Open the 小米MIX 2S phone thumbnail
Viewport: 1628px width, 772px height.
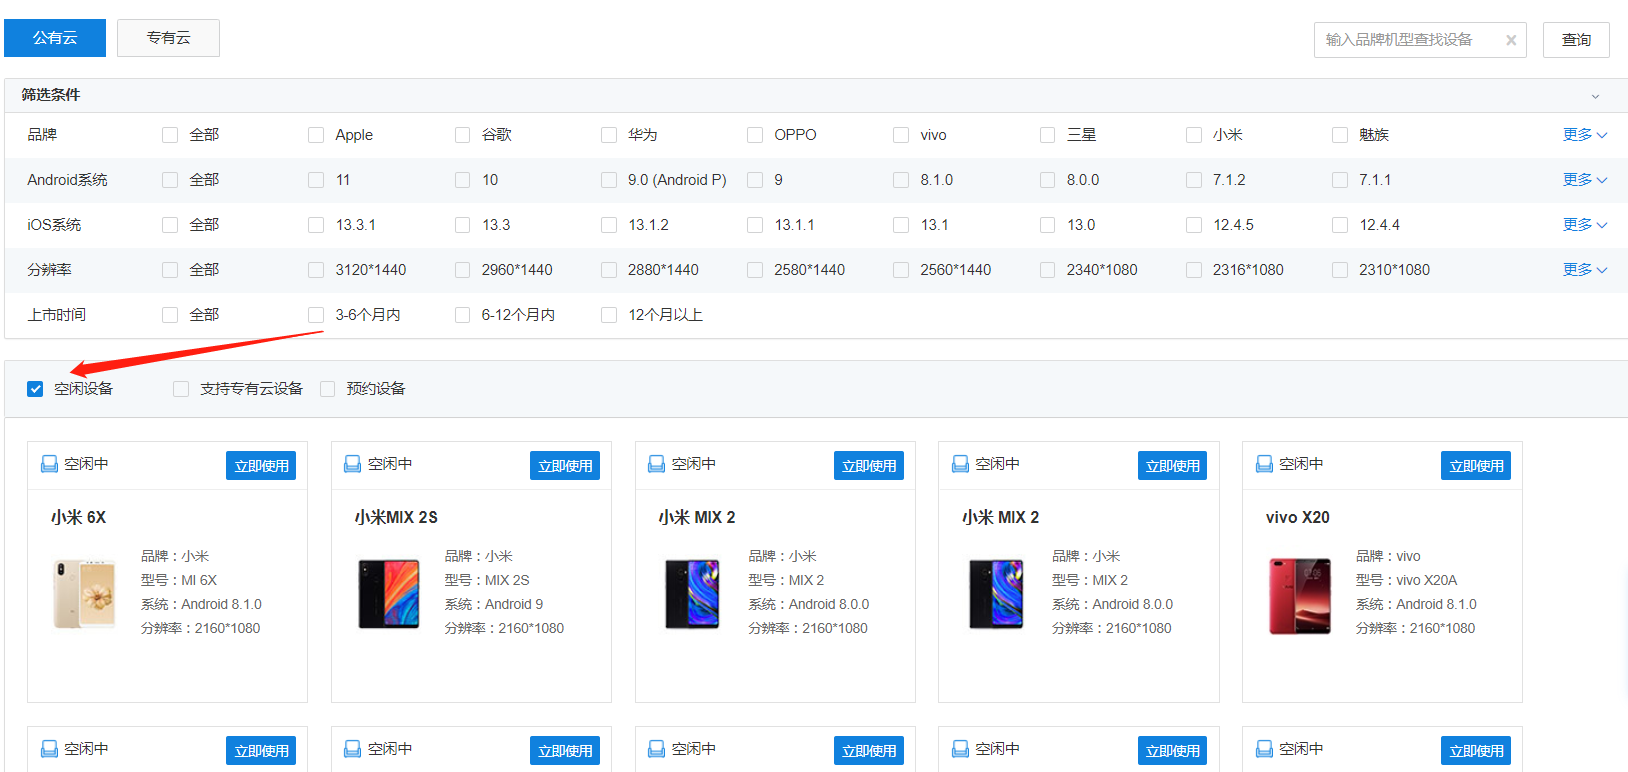pyautogui.click(x=389, y=595)
